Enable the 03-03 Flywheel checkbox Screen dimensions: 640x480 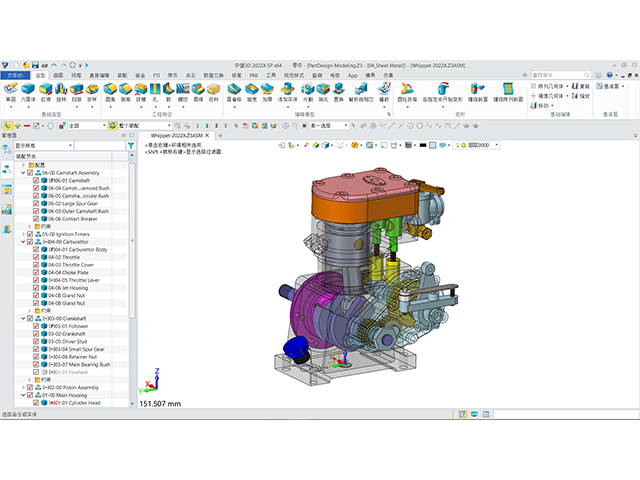point(36,371)
